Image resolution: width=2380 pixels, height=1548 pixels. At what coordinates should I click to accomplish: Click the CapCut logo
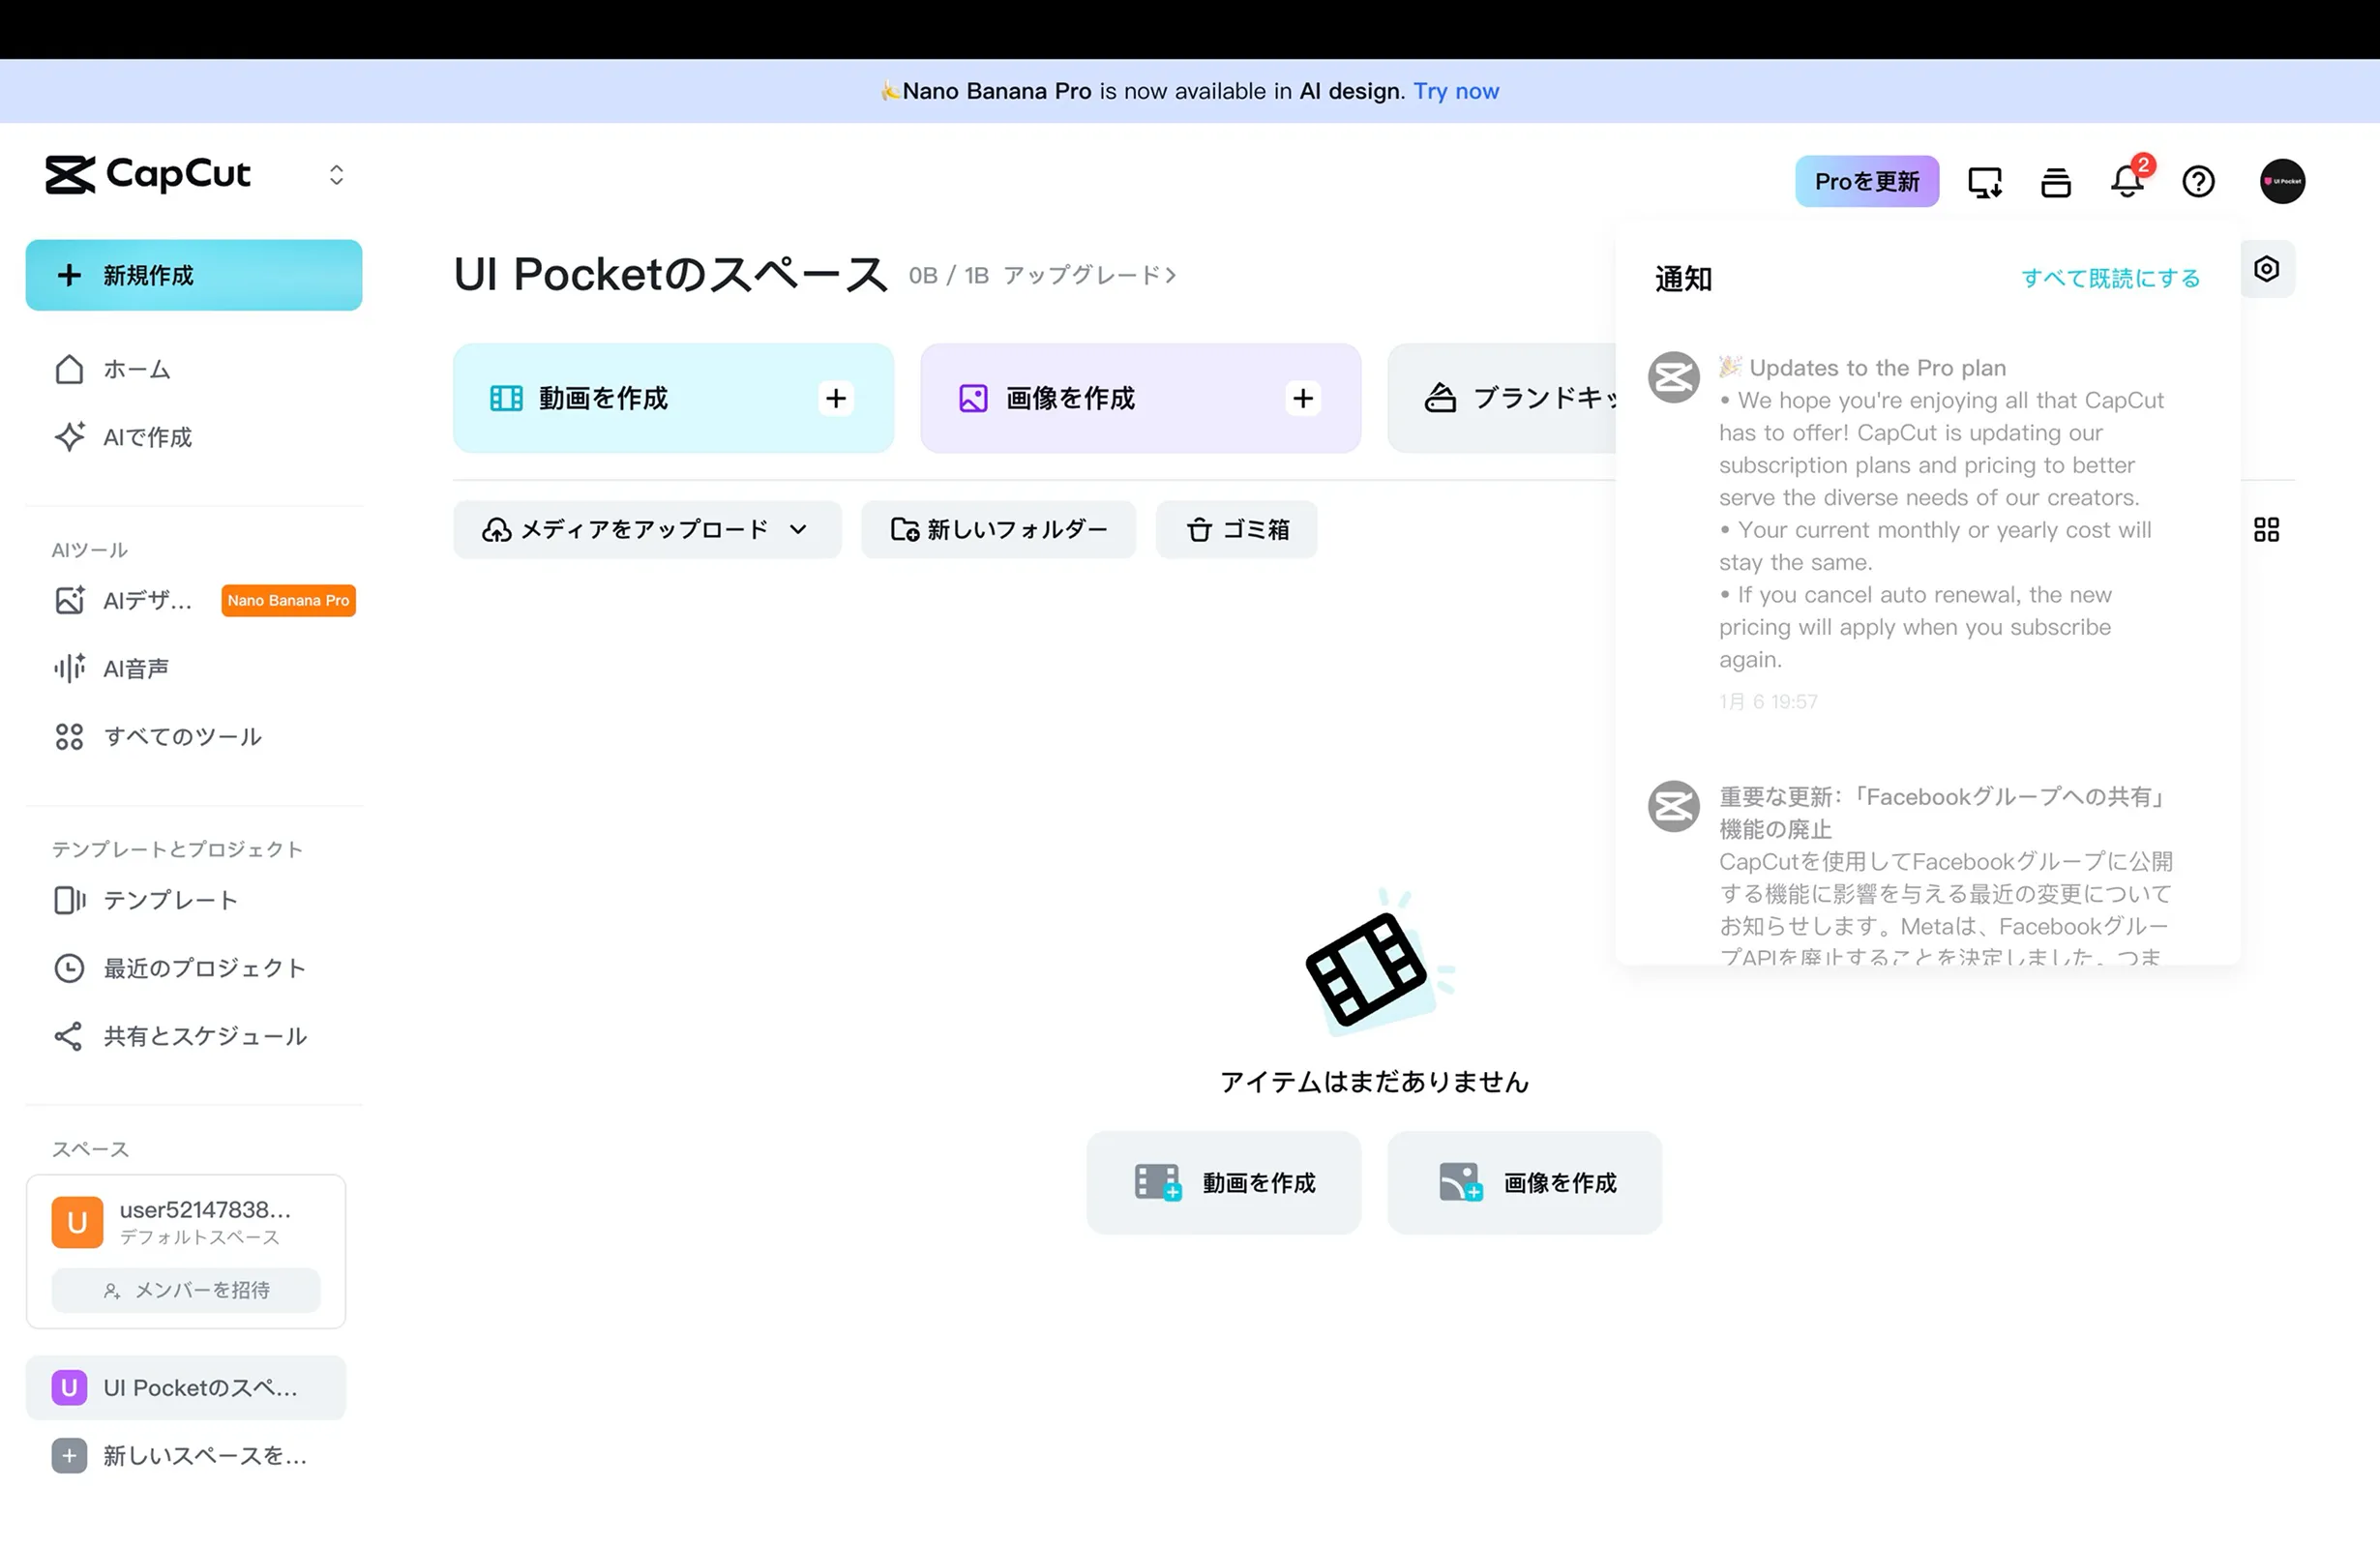point(147,174)
